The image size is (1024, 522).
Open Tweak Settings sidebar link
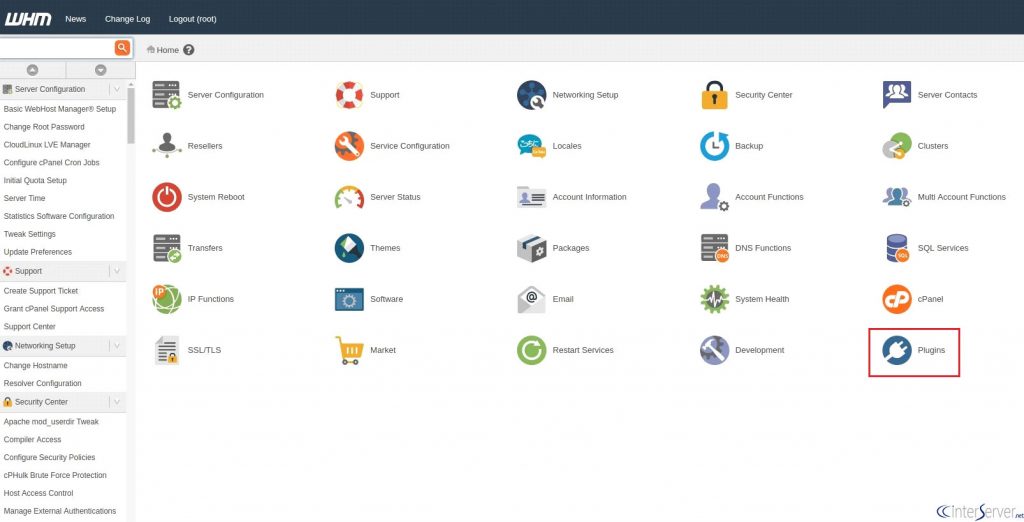[29, 234]
